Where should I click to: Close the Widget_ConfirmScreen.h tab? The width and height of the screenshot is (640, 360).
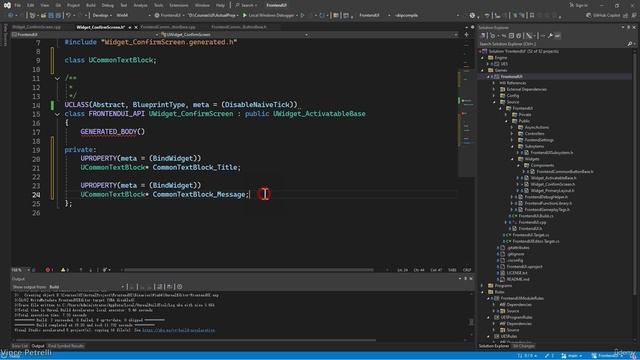coord(136,27)
